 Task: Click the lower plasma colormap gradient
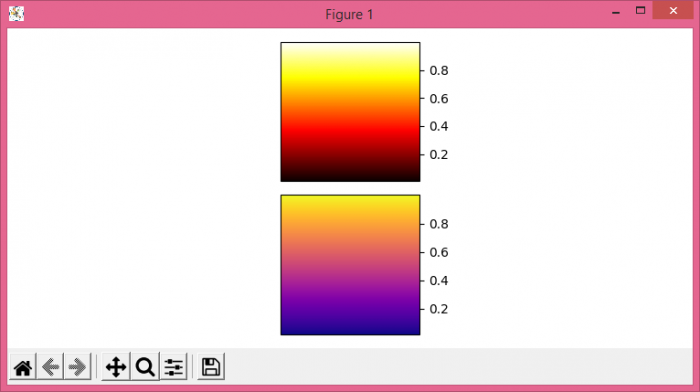(350, 265)
